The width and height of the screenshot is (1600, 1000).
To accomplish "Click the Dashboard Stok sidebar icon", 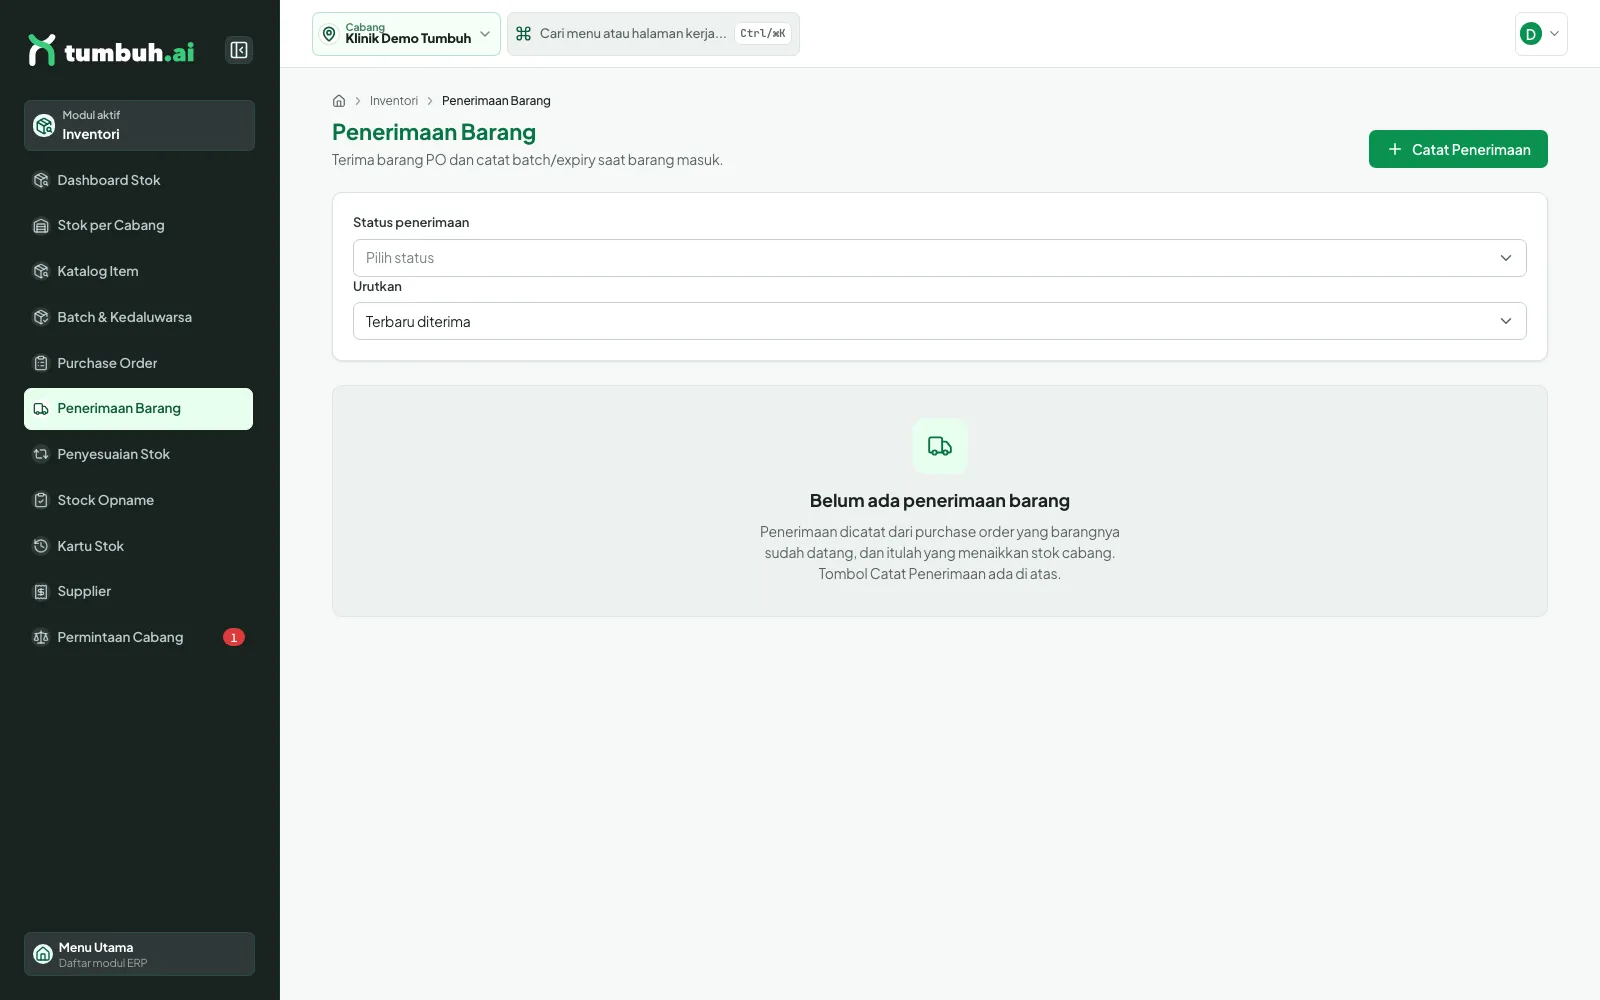I will click(x=41, y=180).
